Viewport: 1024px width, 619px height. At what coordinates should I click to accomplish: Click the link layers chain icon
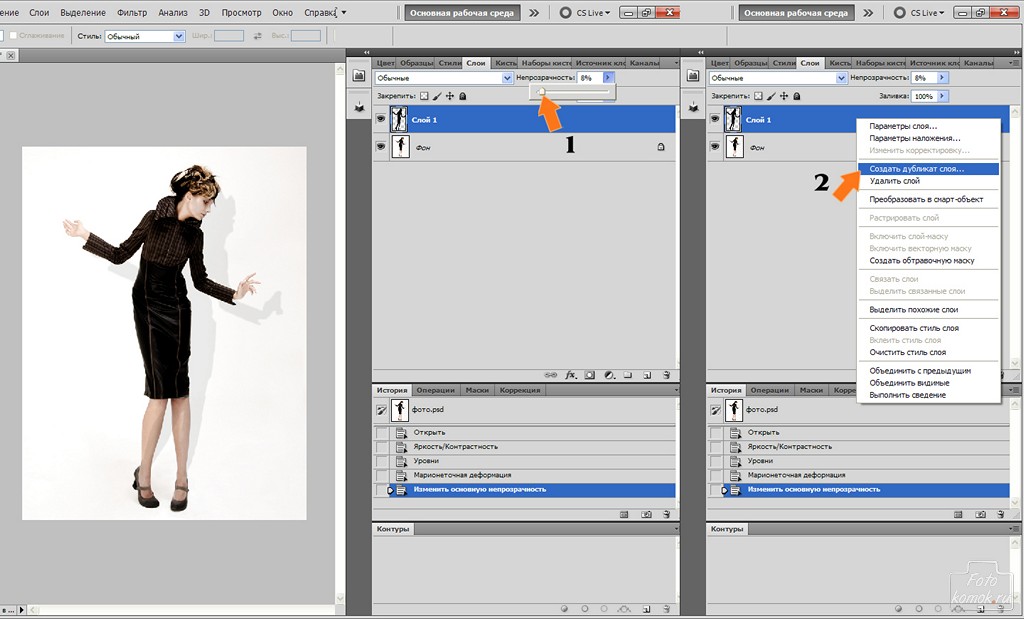[x=550, y=375]
